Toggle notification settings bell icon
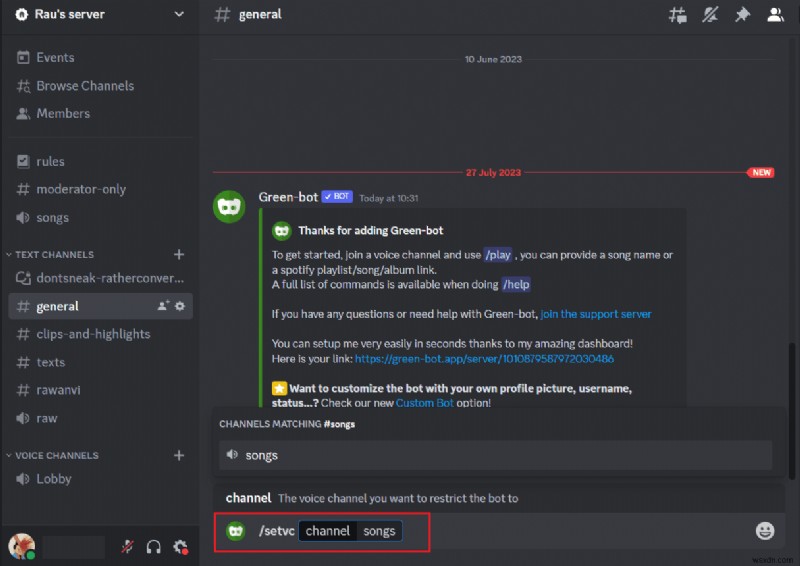The height and width of the screenshot is (566, 800). pos(710,15)
